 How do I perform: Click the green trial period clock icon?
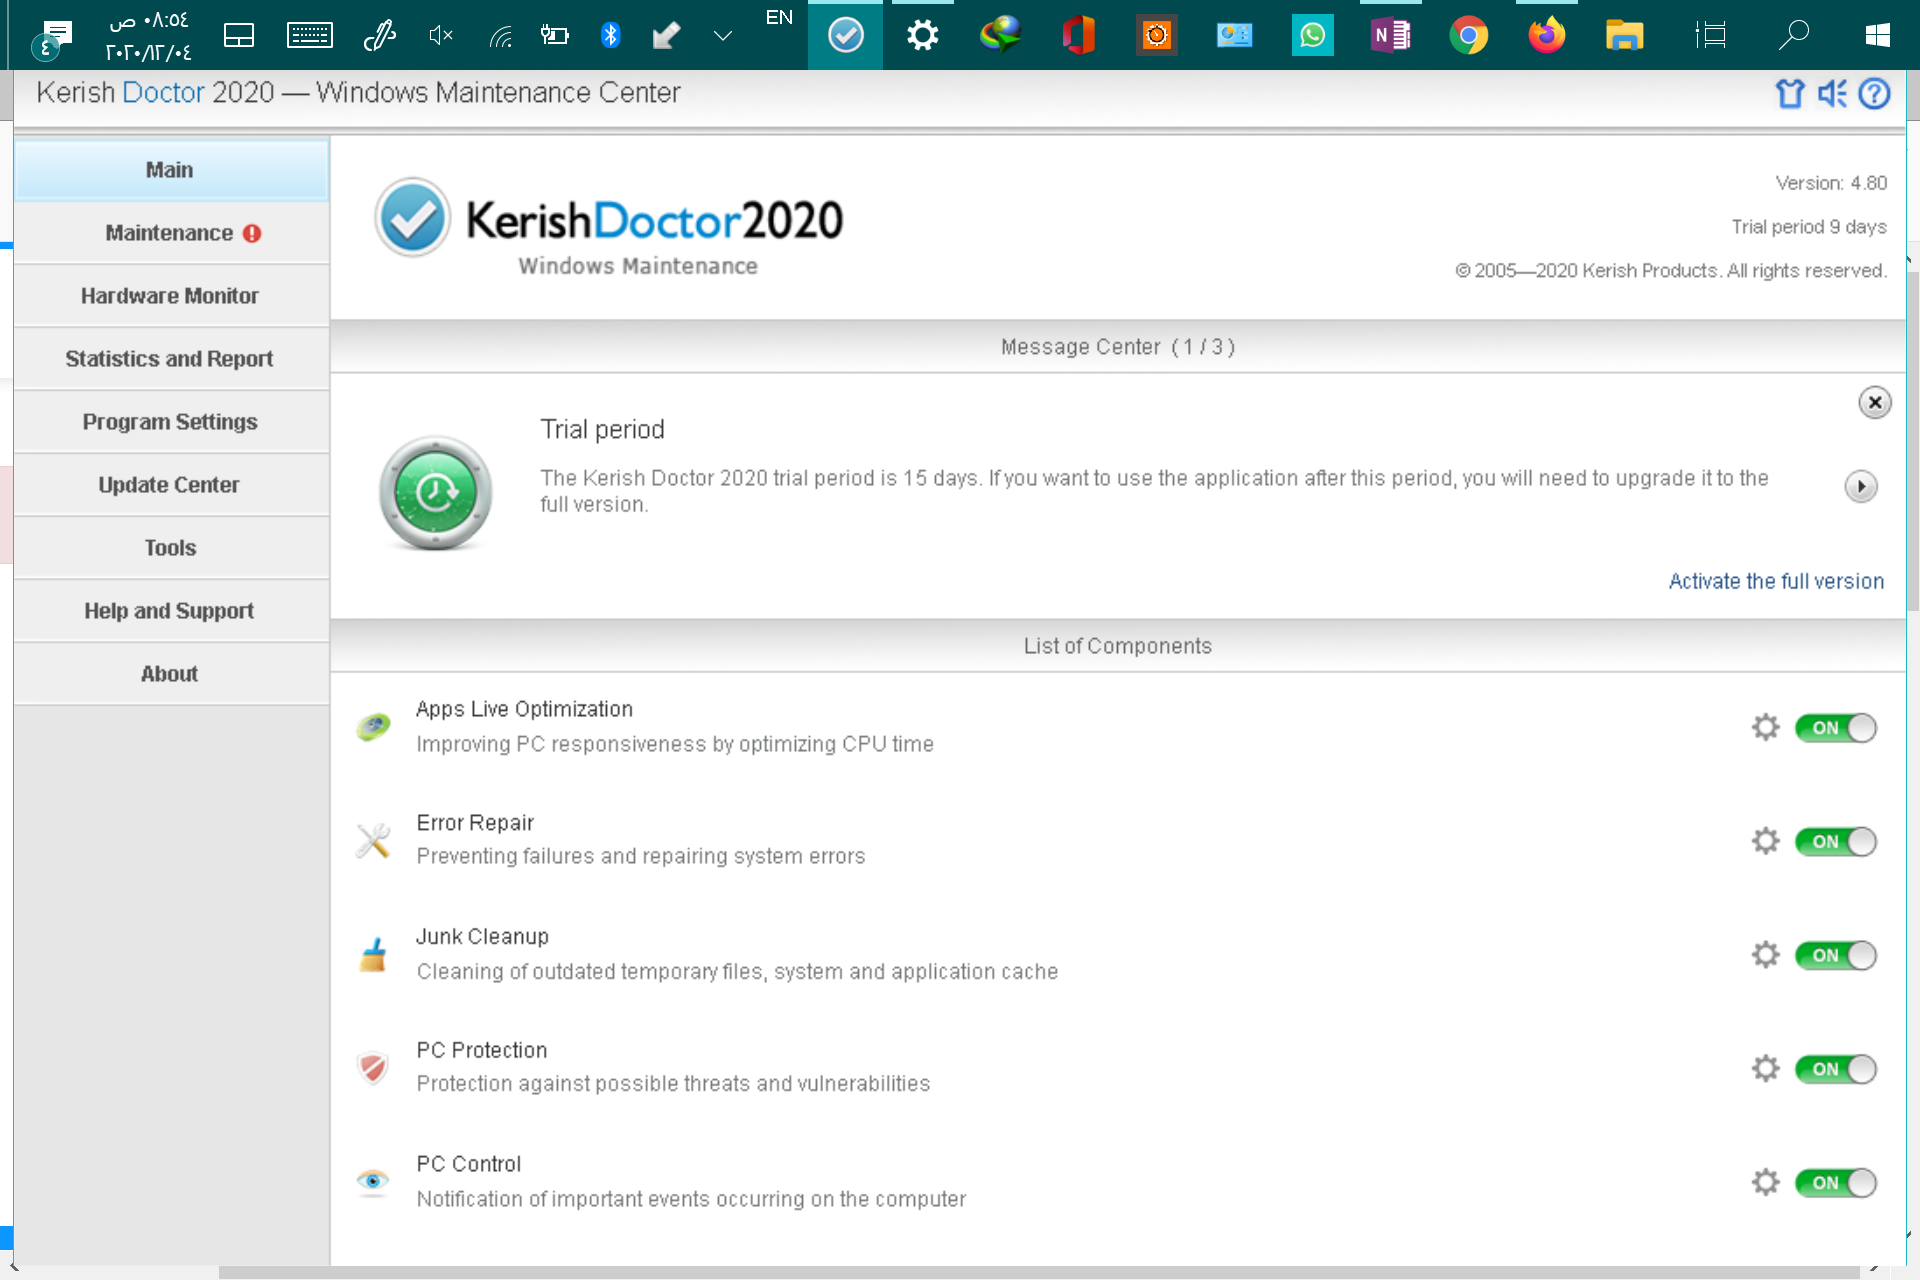click(x=435, y=492)
